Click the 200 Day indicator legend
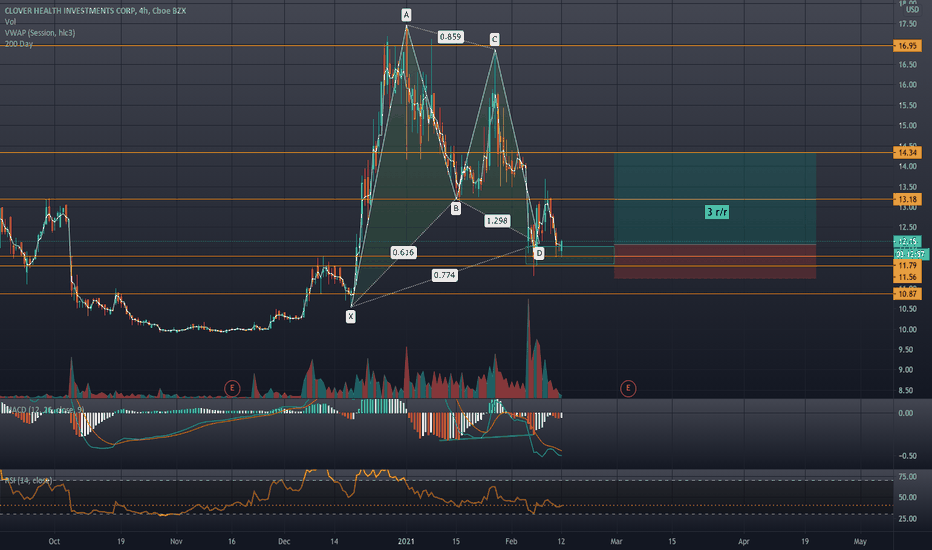This screenshot has width=932, height=550. tap(18, 44)
